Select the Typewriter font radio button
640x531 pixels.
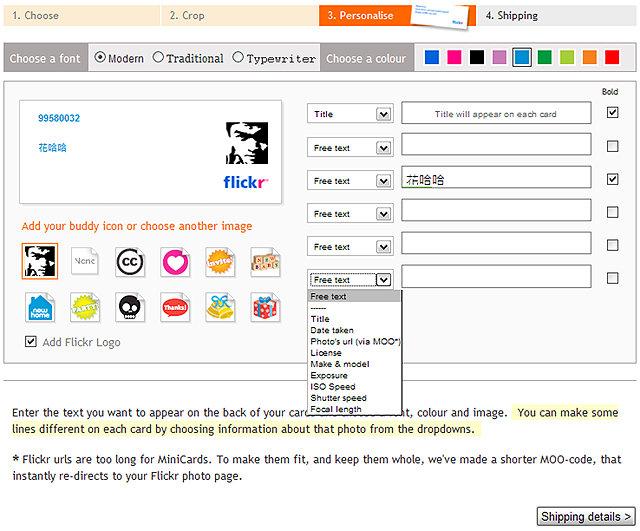238,57
